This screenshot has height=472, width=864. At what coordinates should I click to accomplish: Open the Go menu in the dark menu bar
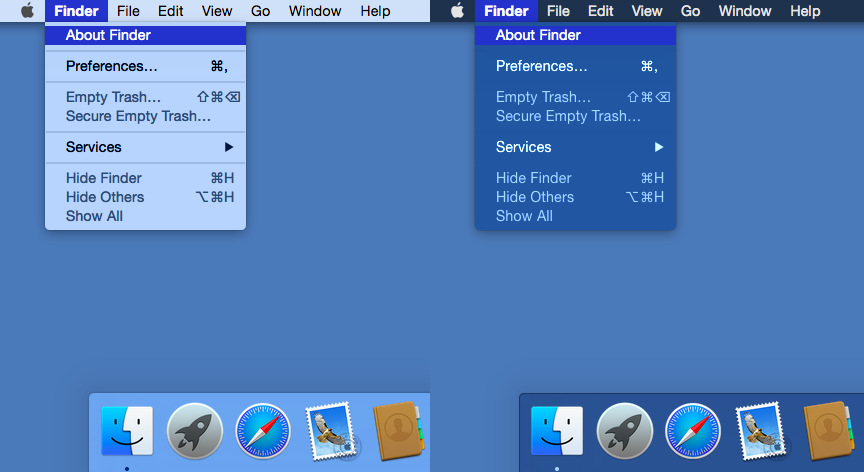[x=690, y=11]
